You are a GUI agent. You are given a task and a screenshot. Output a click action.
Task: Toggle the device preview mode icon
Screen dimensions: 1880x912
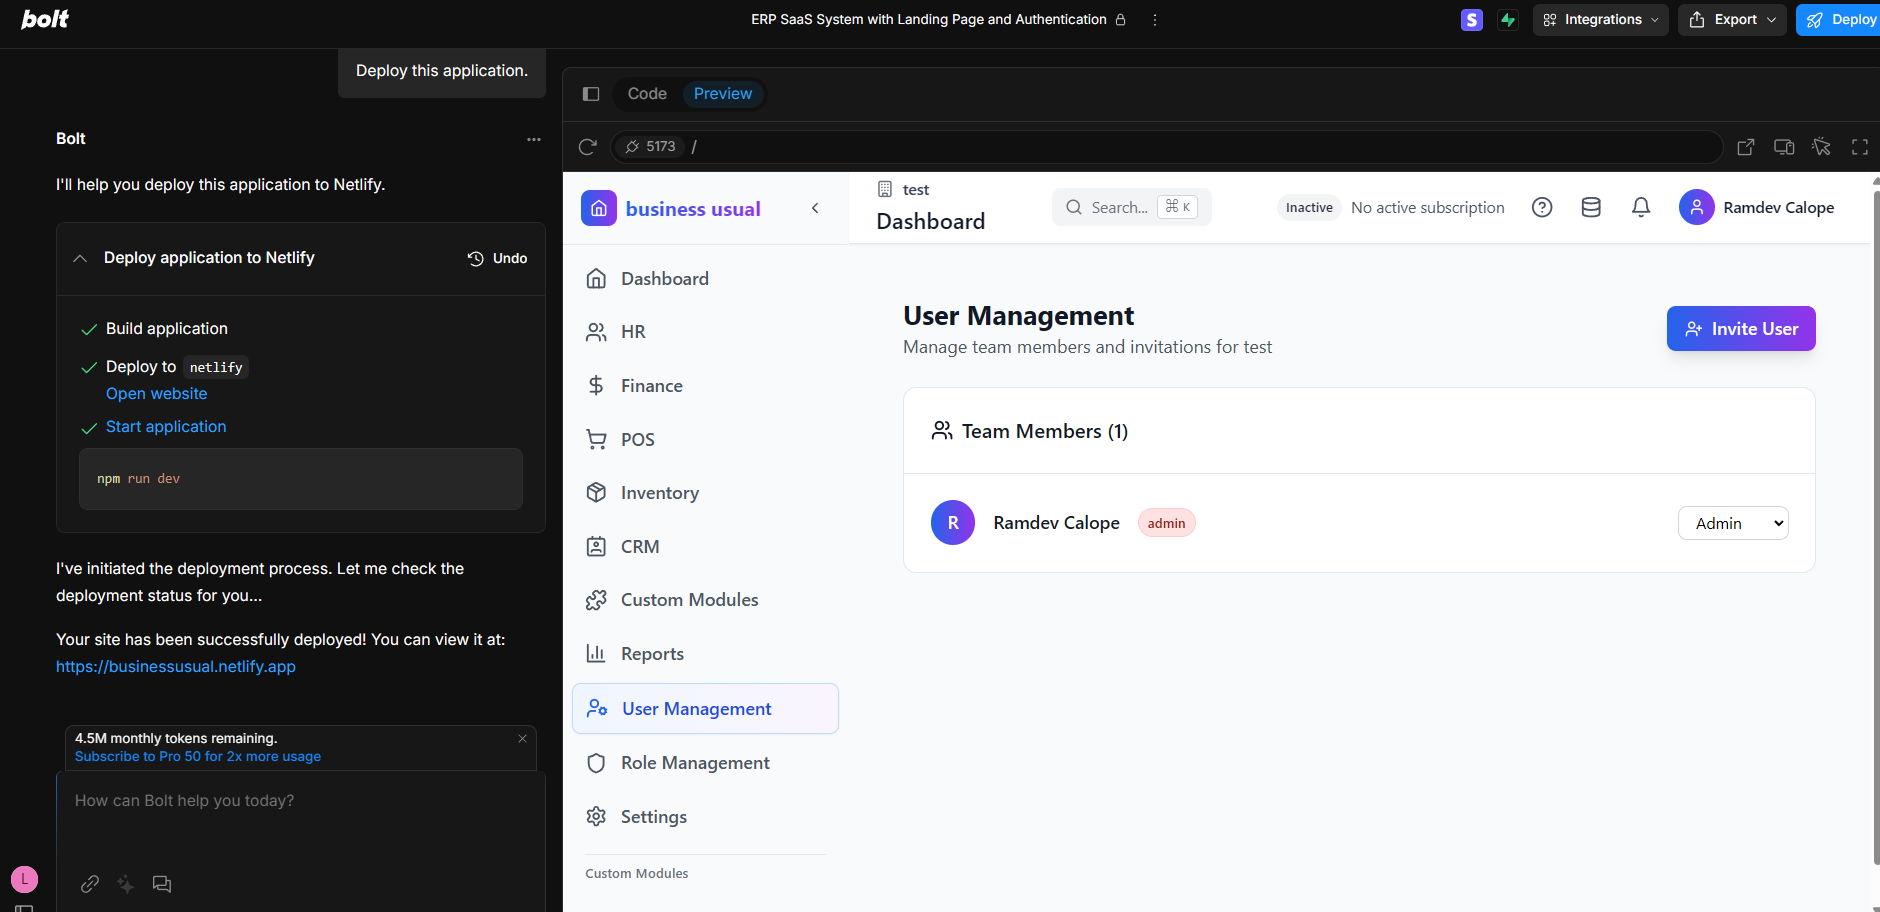pos(1784,147)
